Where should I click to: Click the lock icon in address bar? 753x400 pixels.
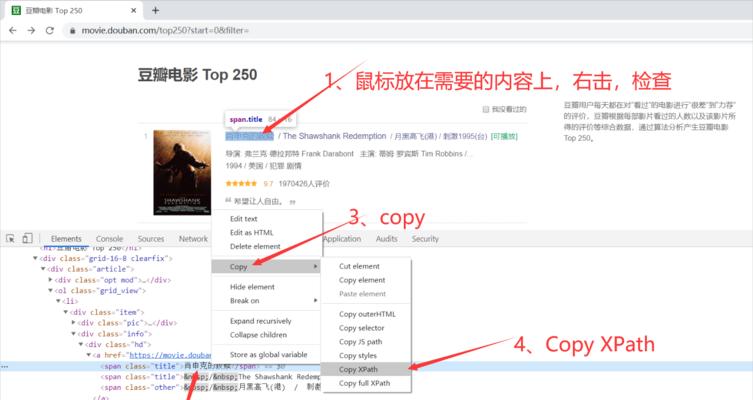click(x=73, y=30)
